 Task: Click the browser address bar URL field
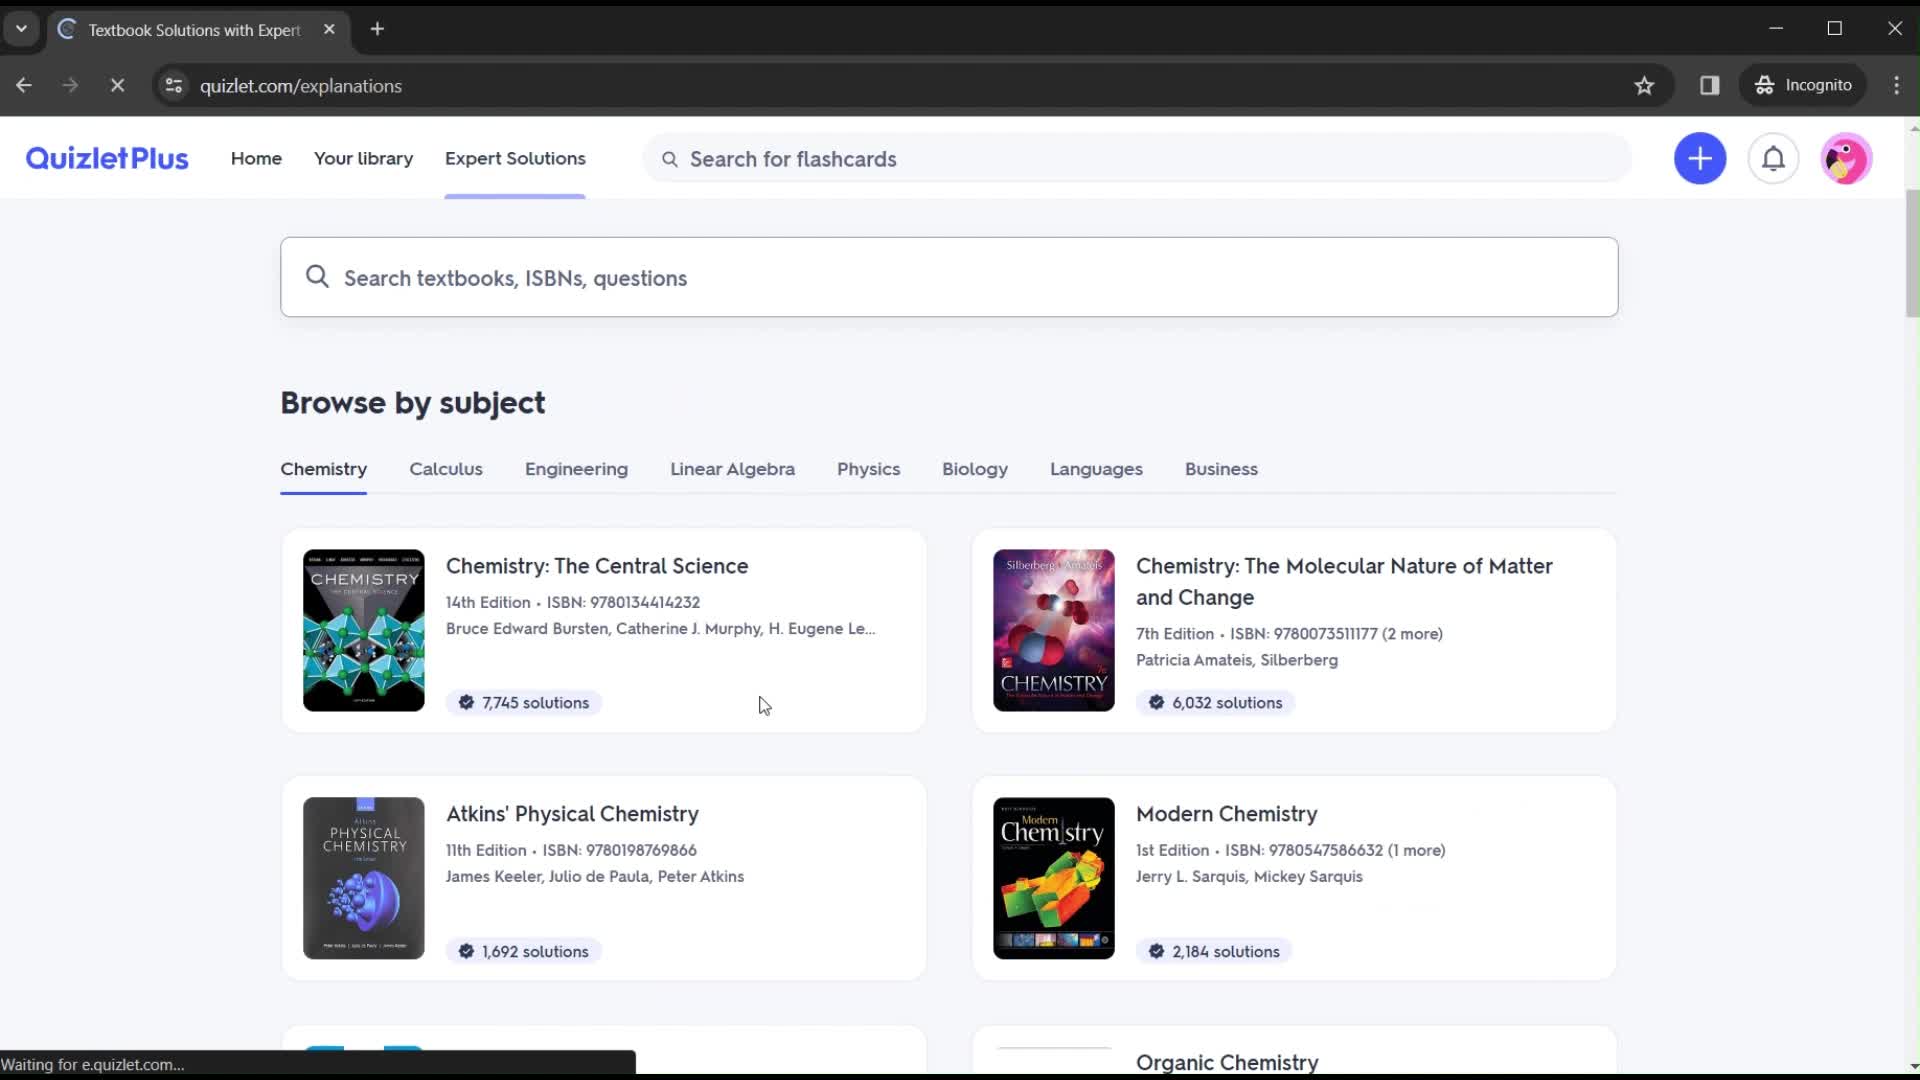[301, 86]
